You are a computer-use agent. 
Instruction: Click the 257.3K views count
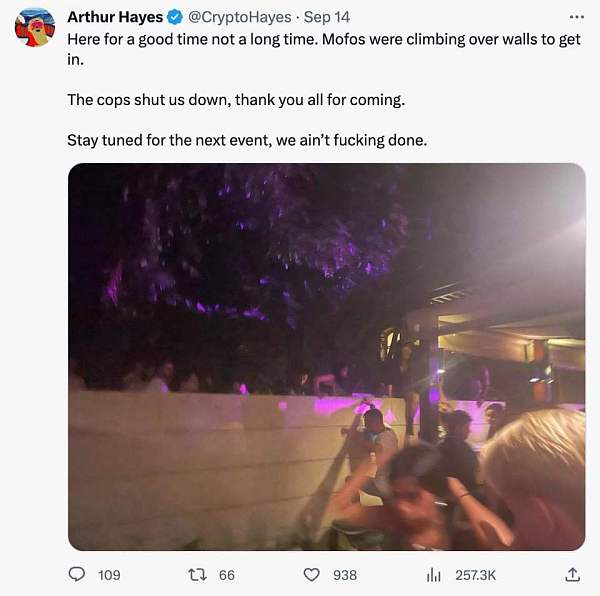tap(475, 575)
